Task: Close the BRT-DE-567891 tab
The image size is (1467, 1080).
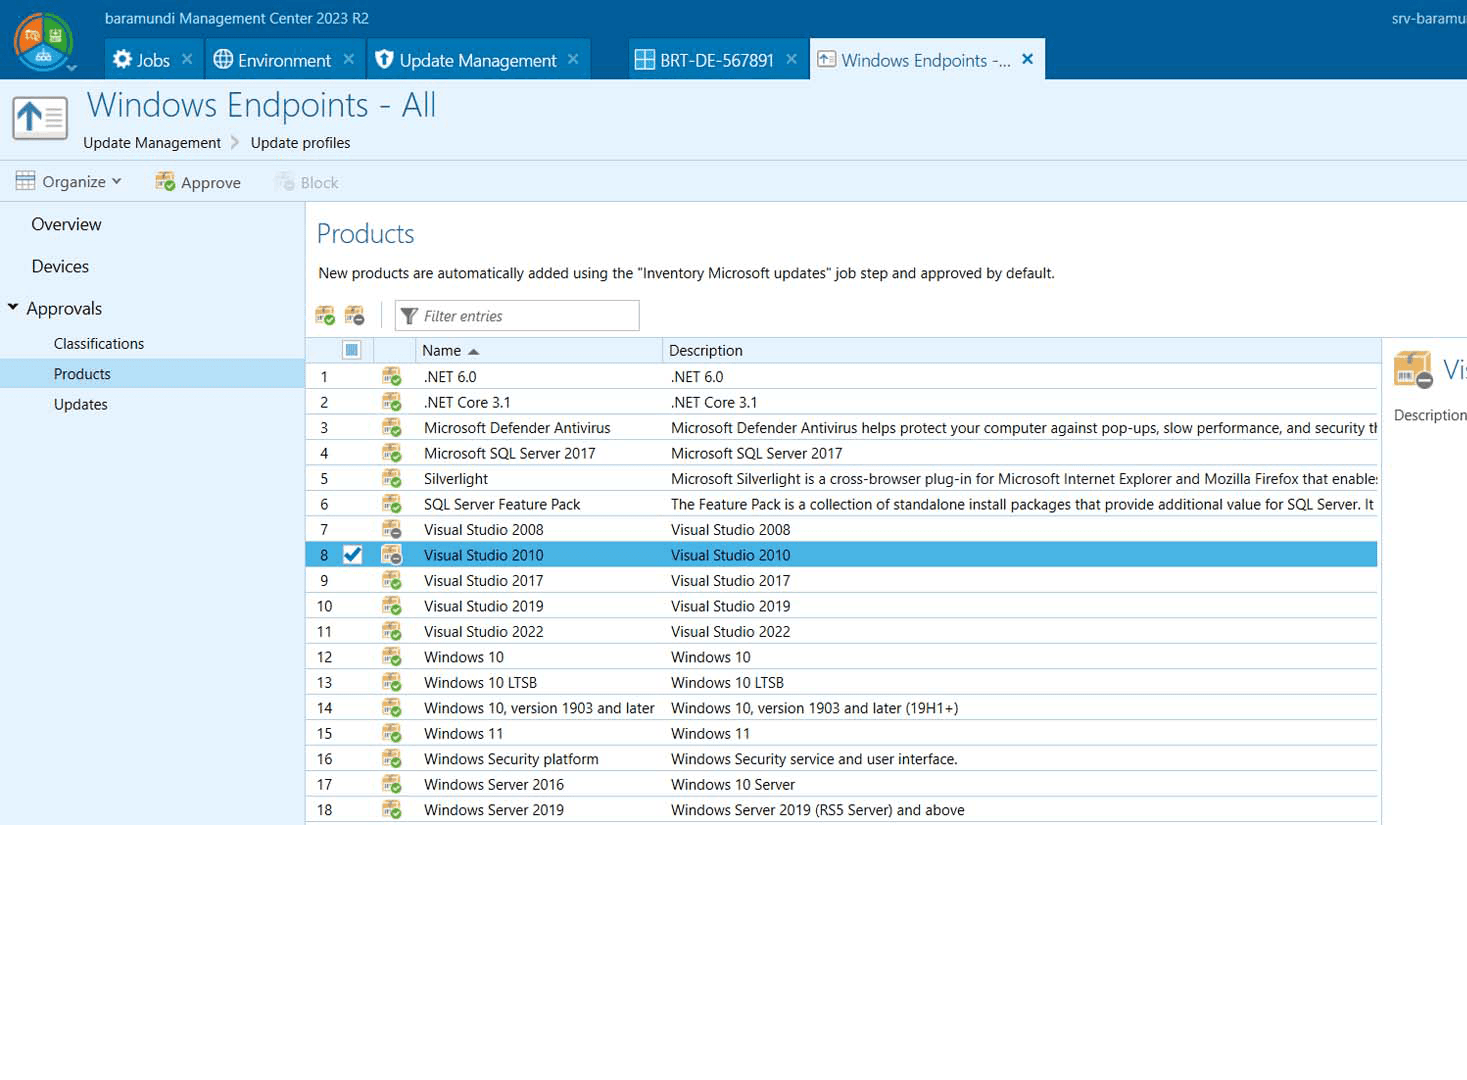Action: pyautogui.click(x=791, y=59)
